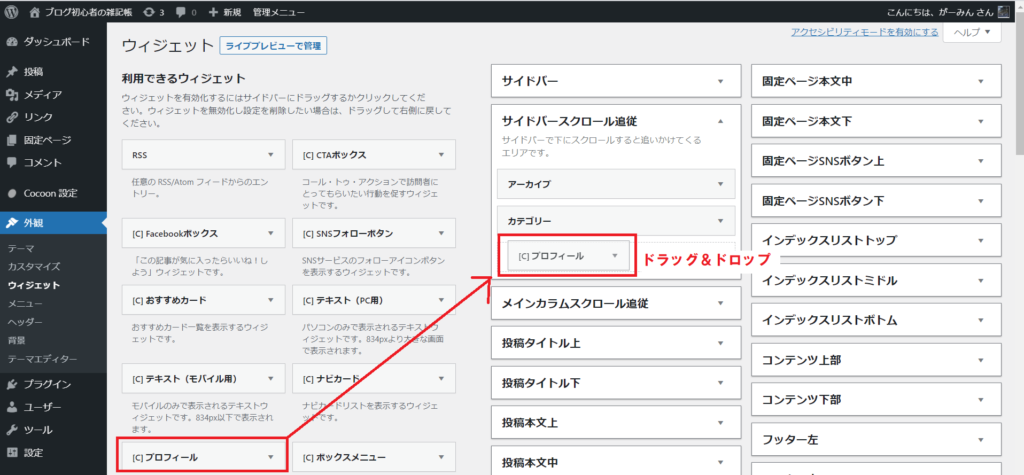Click the メディア icon in the sidebar

click(x=12, y=95)
